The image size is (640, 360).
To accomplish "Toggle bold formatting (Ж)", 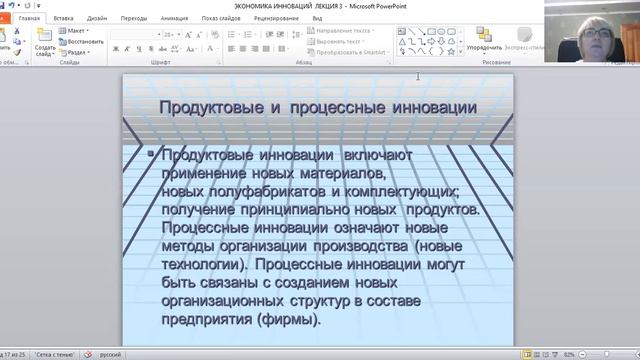I will 116,49.
